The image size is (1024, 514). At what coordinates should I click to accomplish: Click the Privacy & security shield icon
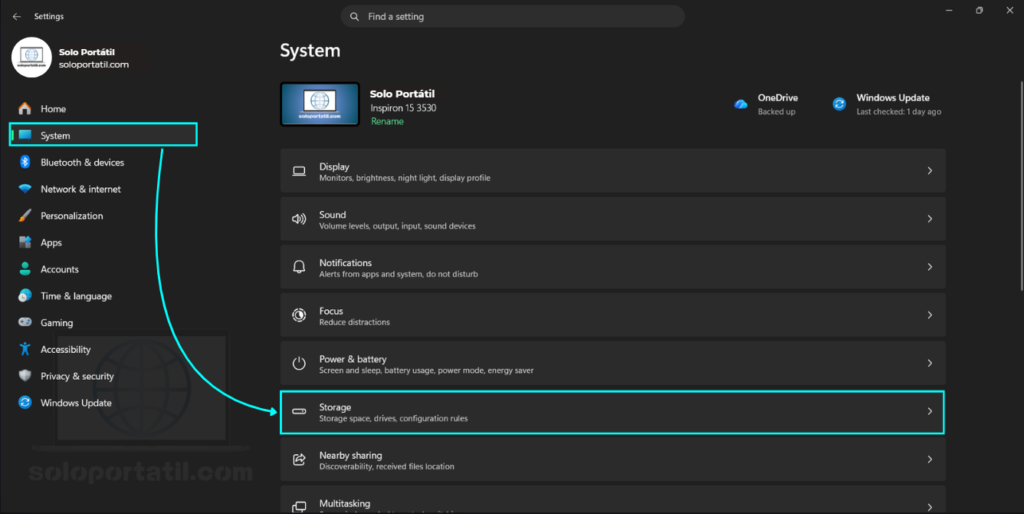click(25, 376)
